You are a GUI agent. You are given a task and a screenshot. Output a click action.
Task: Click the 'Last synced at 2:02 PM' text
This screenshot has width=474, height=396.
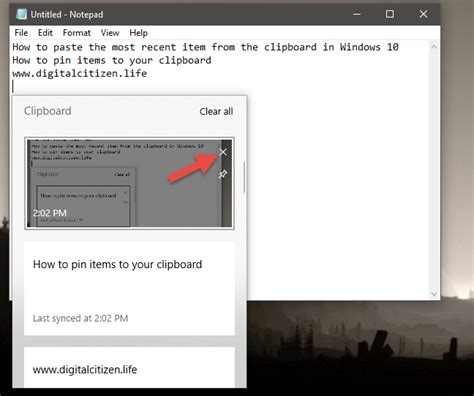[80, 318]
